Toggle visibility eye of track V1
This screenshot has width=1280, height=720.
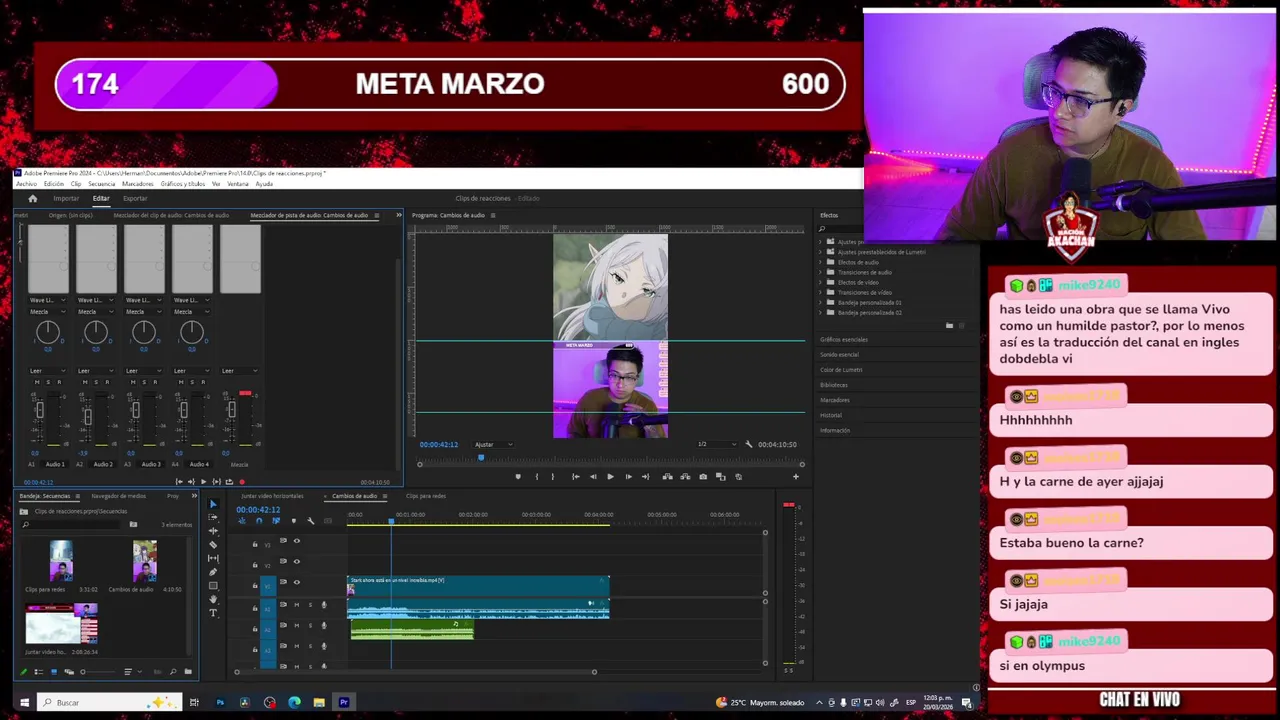pos(297,582)
